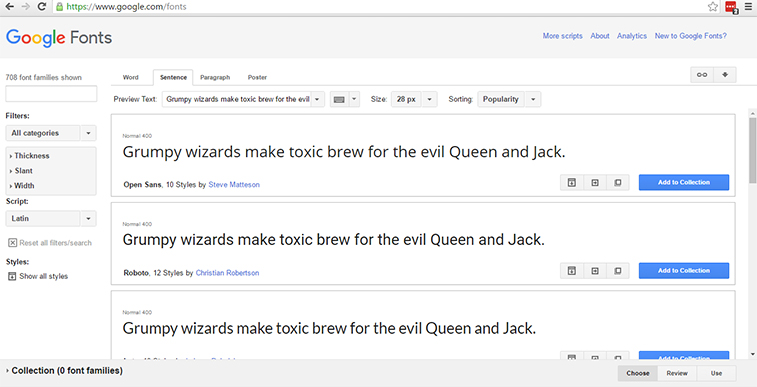The height and width of the screenshot is (387, 757).
Task: Click Open Sans sample sentence preview
Action: [344, 152]
